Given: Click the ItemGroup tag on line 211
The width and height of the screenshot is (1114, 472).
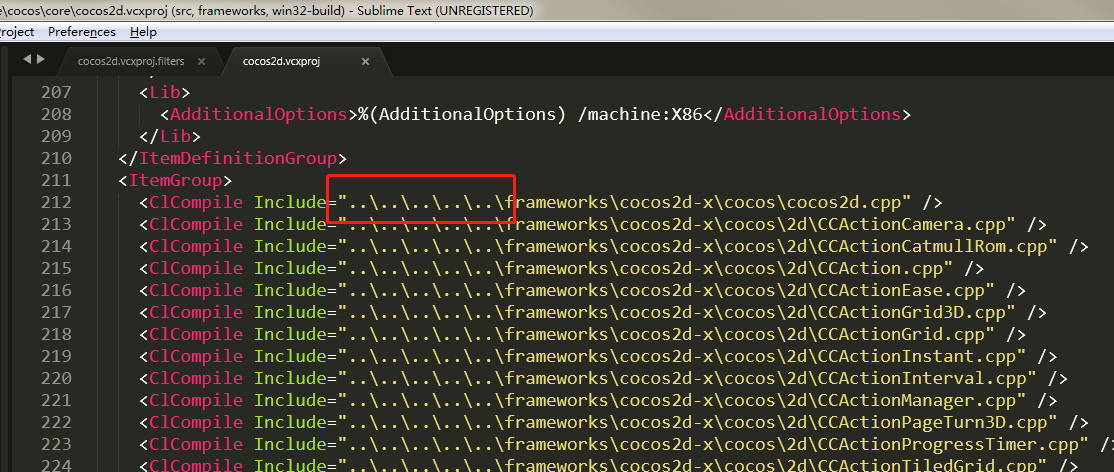Looking at the screenshot, I should click(175, 181).
